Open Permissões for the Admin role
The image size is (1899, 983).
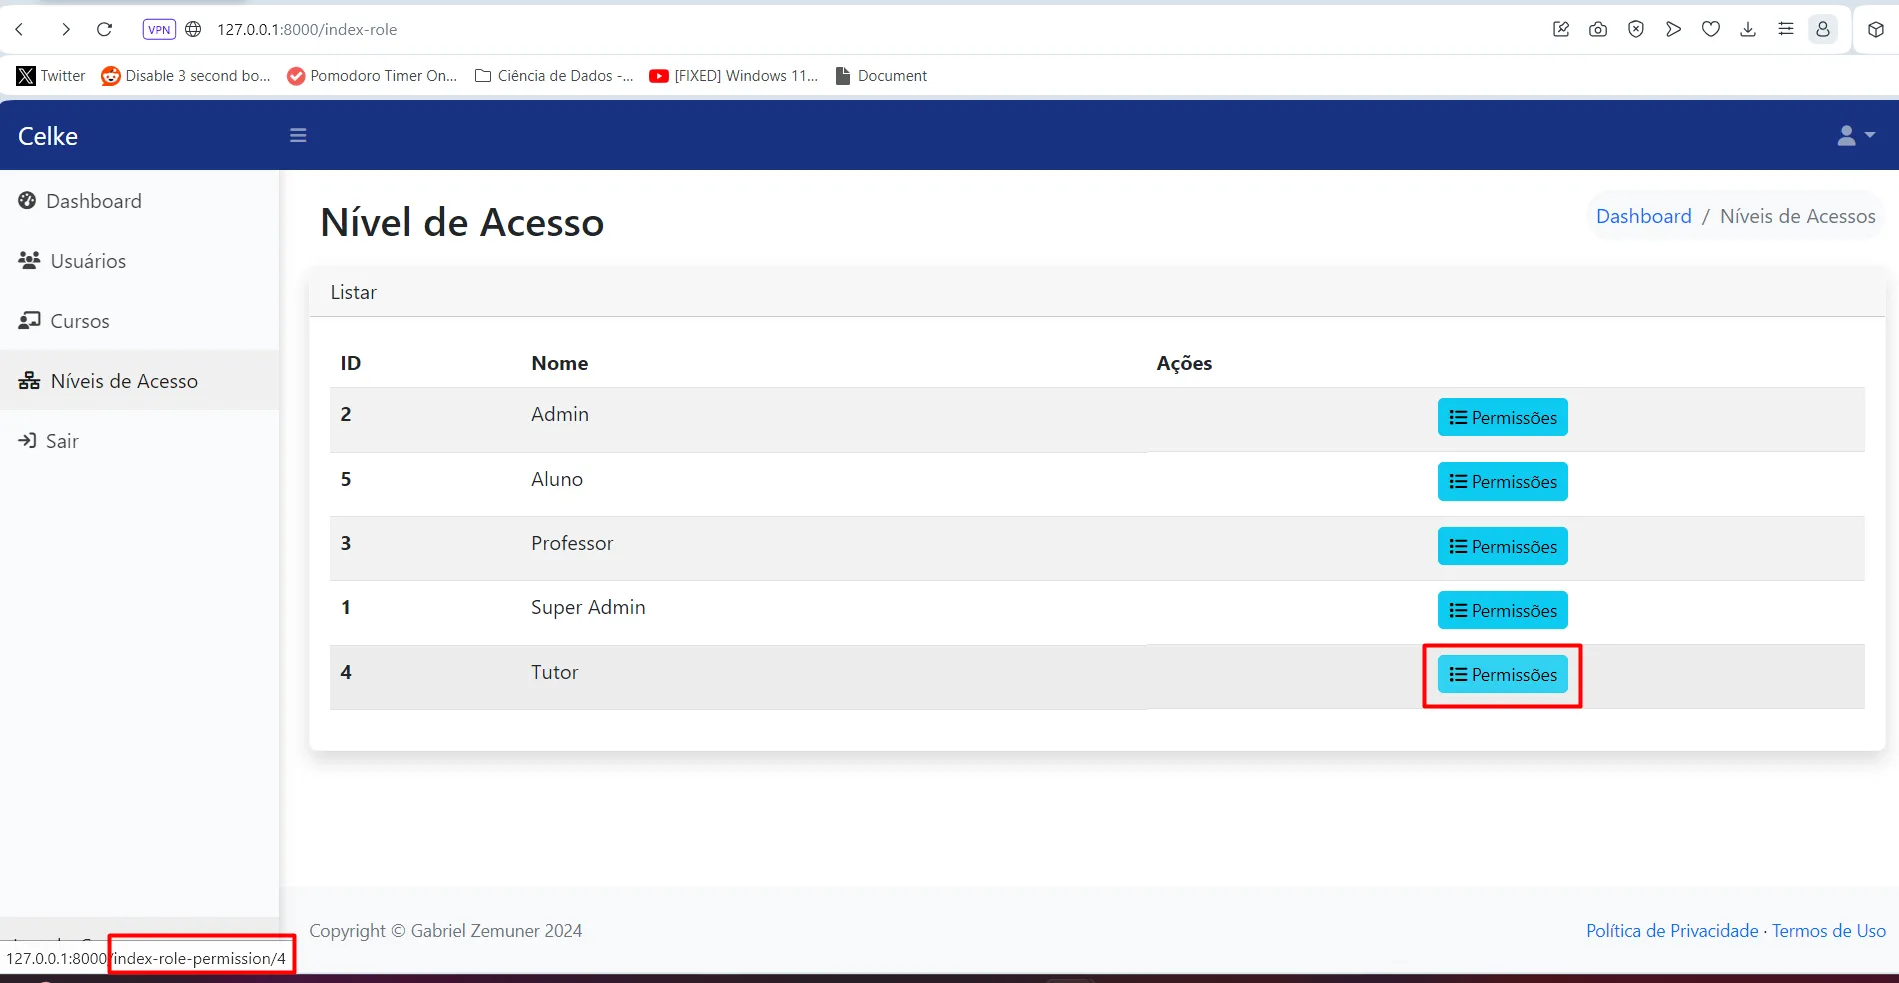[1502, 418]
